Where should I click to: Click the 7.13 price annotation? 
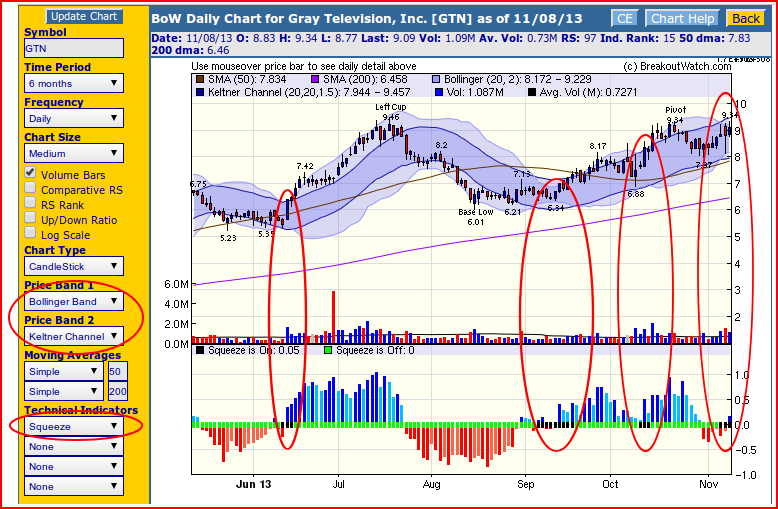click(x=521, y=174)
